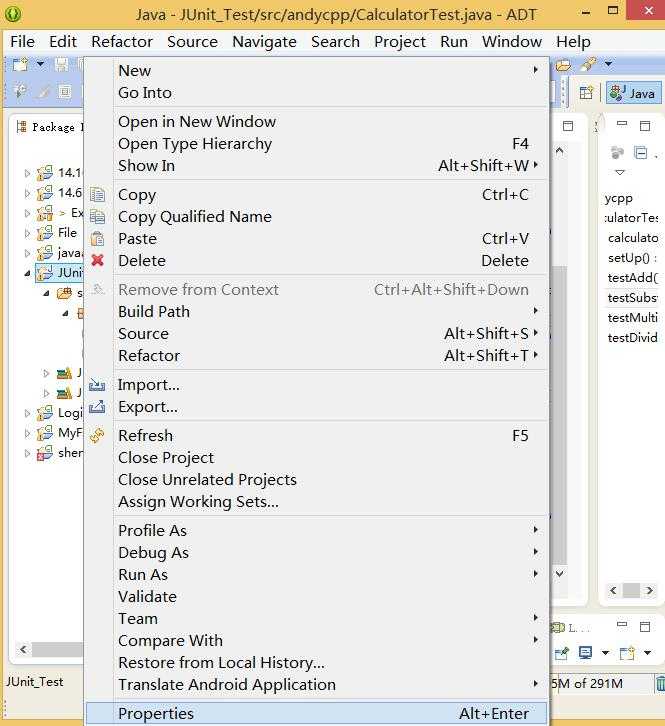Click the editor scroll-down arrow
This screenshot has height=726, width=665.
(559, 574)
